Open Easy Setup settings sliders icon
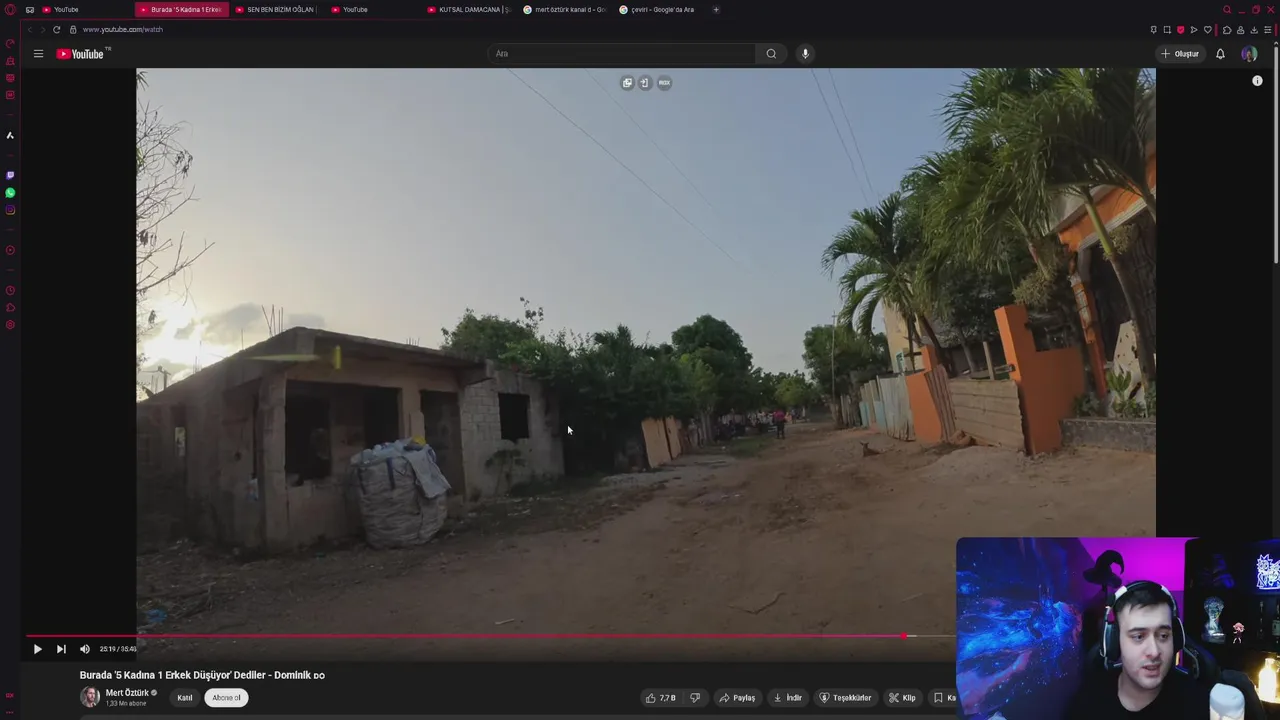 pyautogui.click(x=1268, y=30)
